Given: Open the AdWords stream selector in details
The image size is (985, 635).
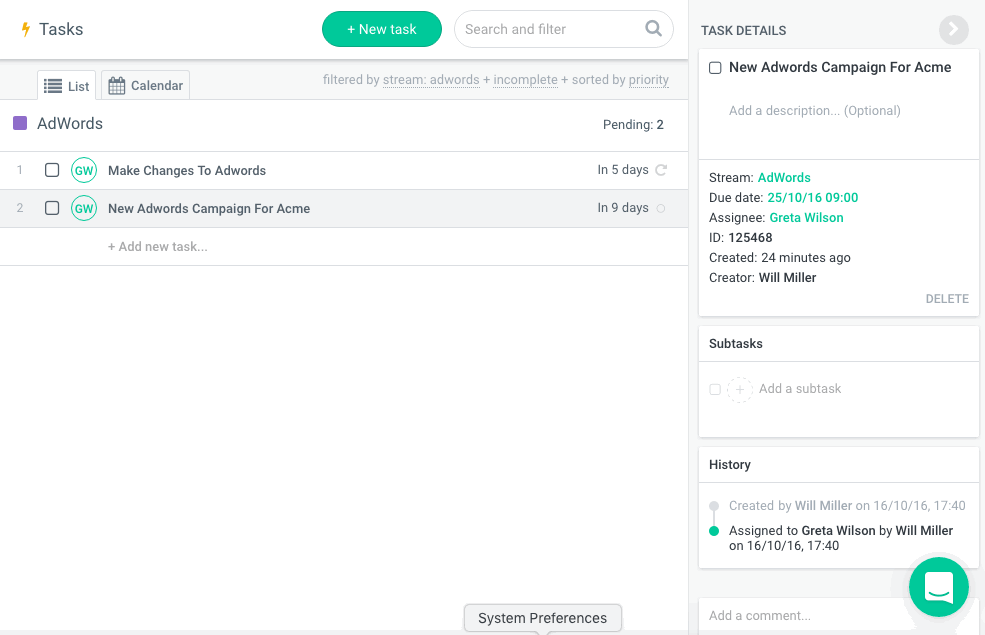Looking at the screenshot, I should click(x=784, y=178).
